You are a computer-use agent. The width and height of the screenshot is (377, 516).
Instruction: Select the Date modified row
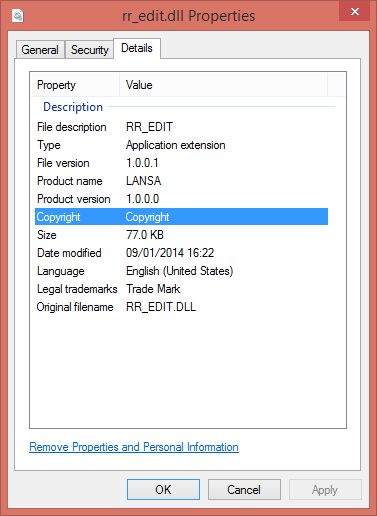tap(182, 253)
